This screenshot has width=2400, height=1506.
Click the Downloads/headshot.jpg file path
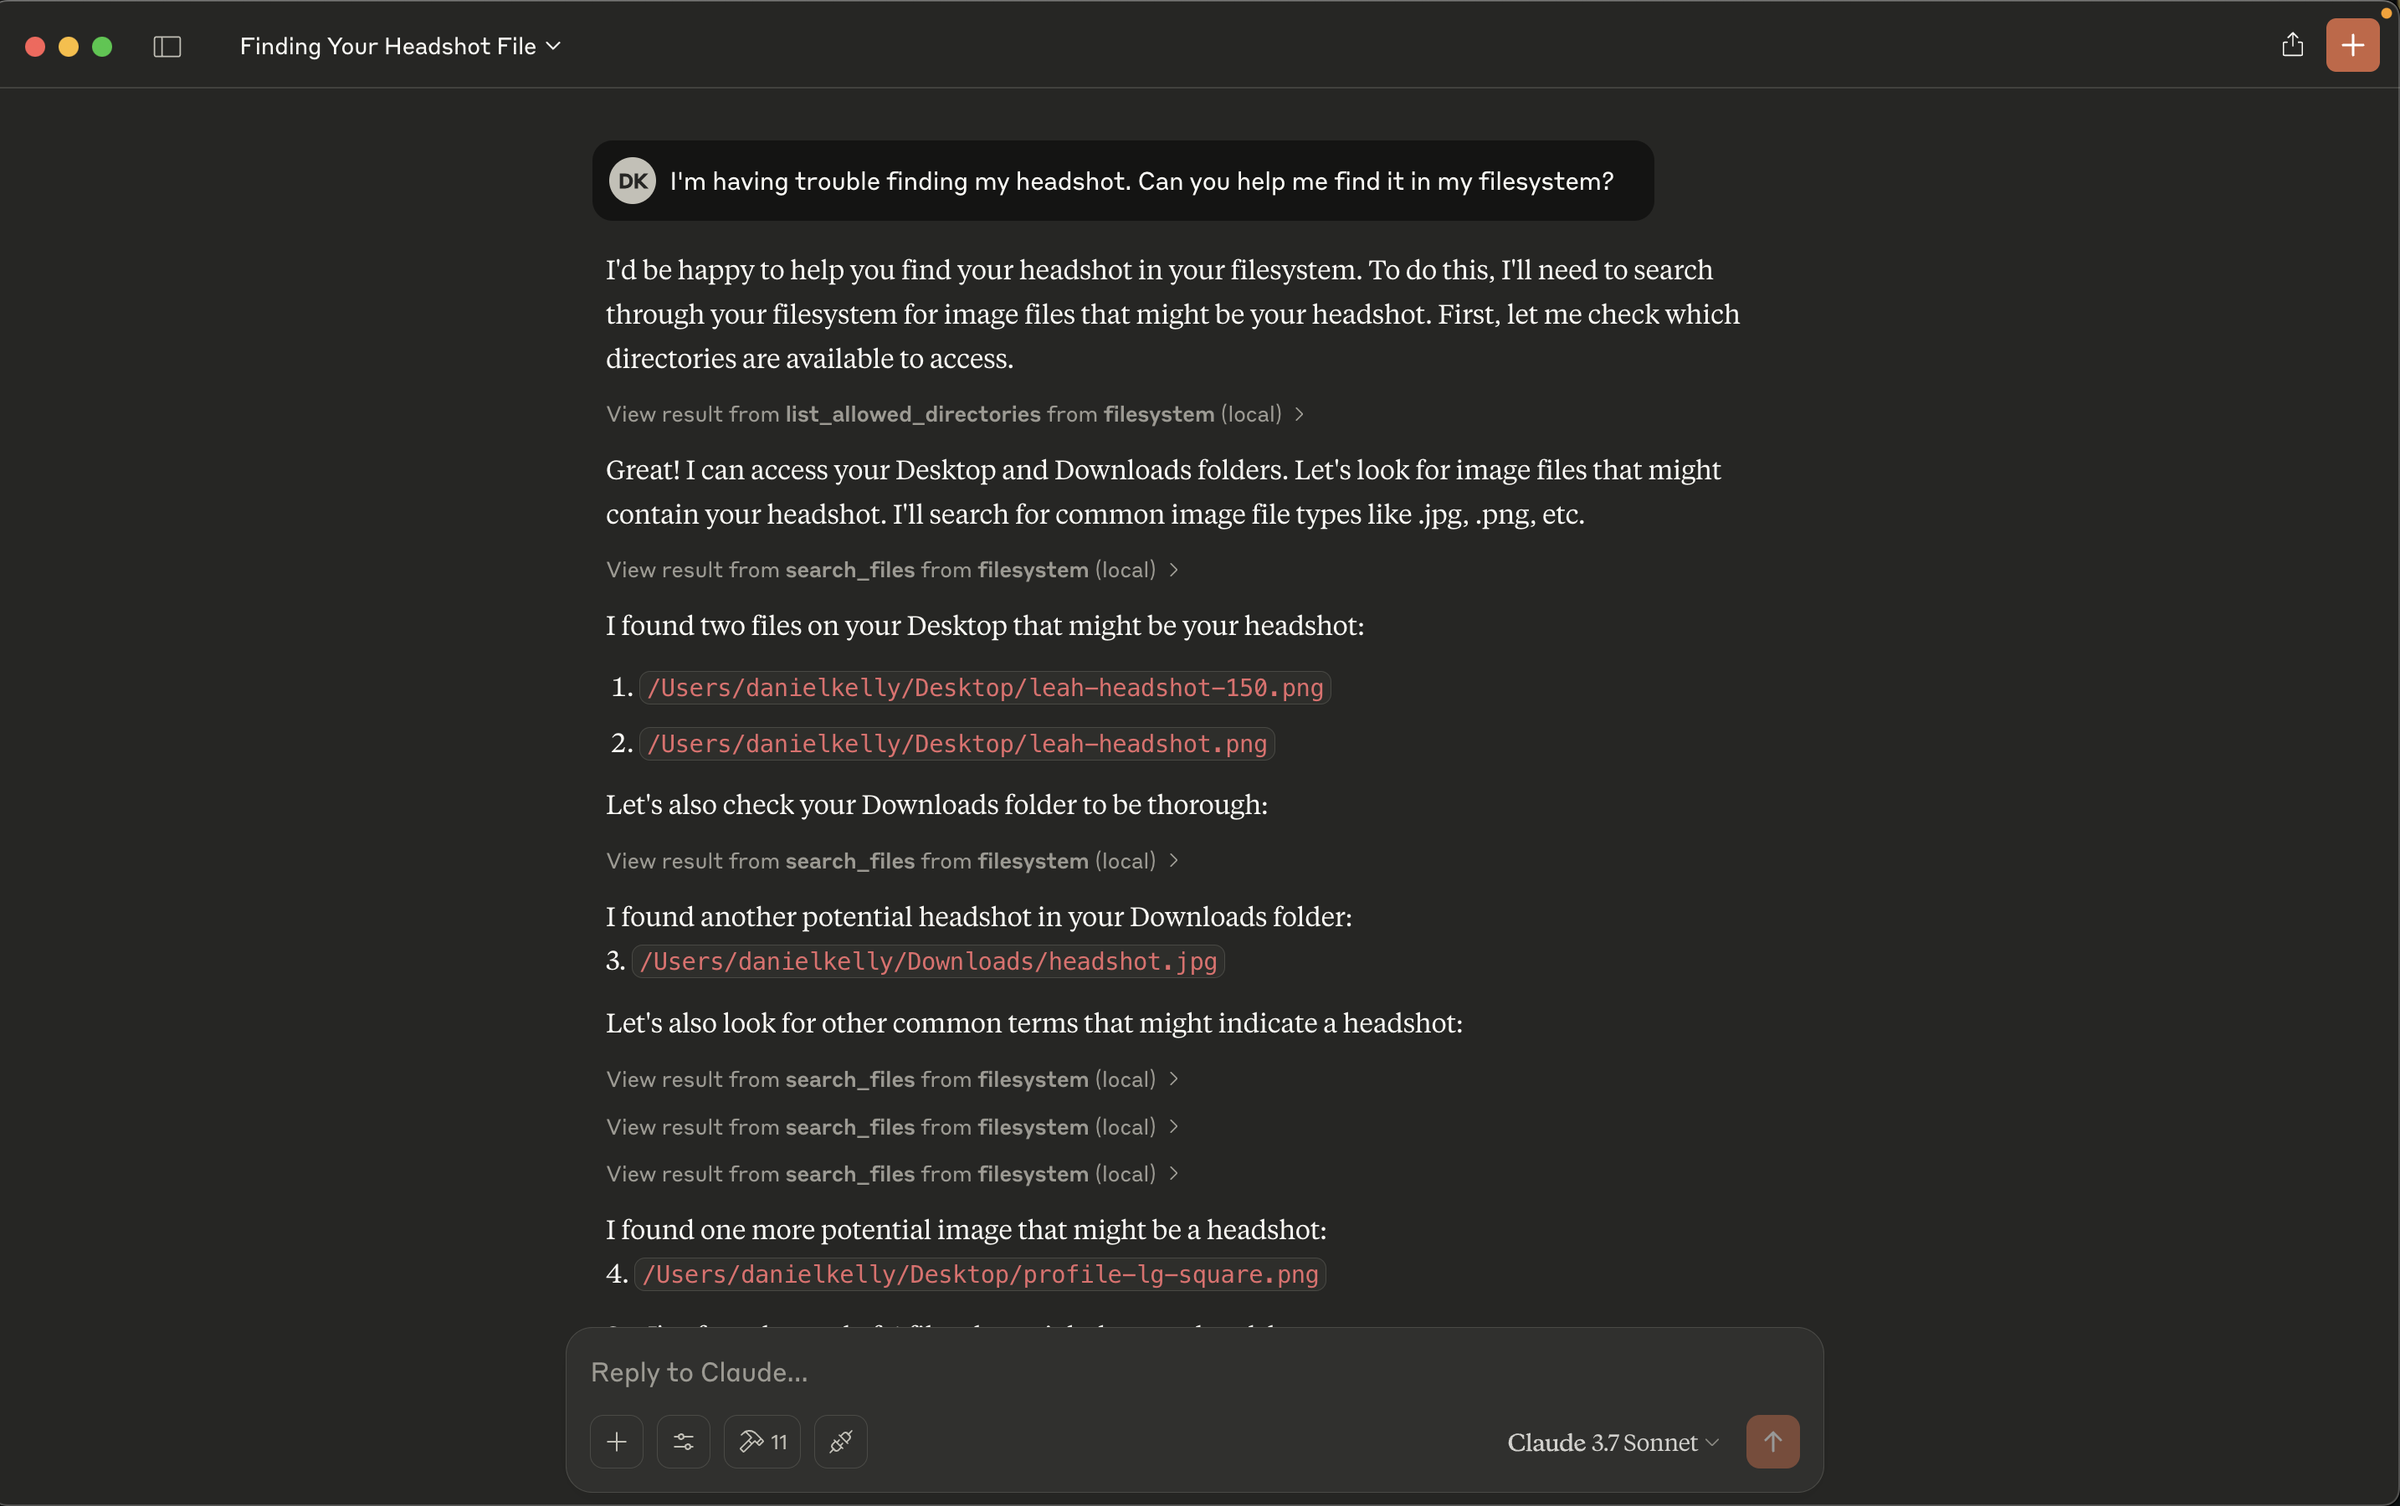point(928,962)
